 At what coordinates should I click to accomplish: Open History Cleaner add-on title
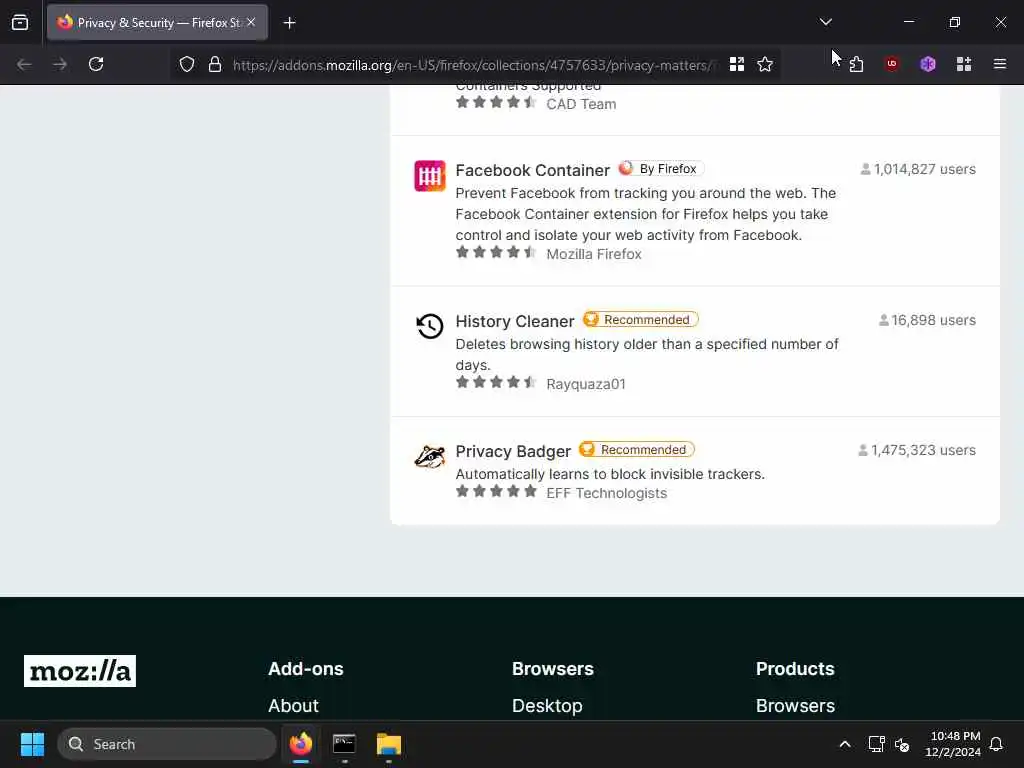(515, 321)
